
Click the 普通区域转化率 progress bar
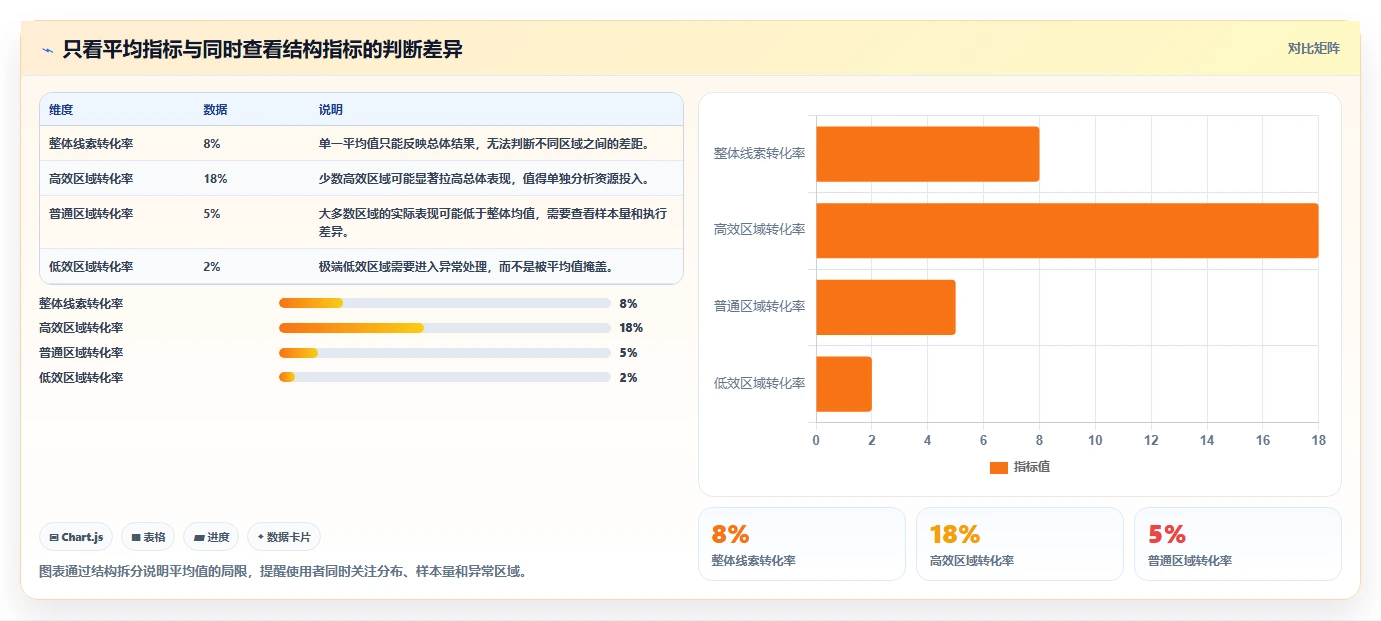point(445,353)
